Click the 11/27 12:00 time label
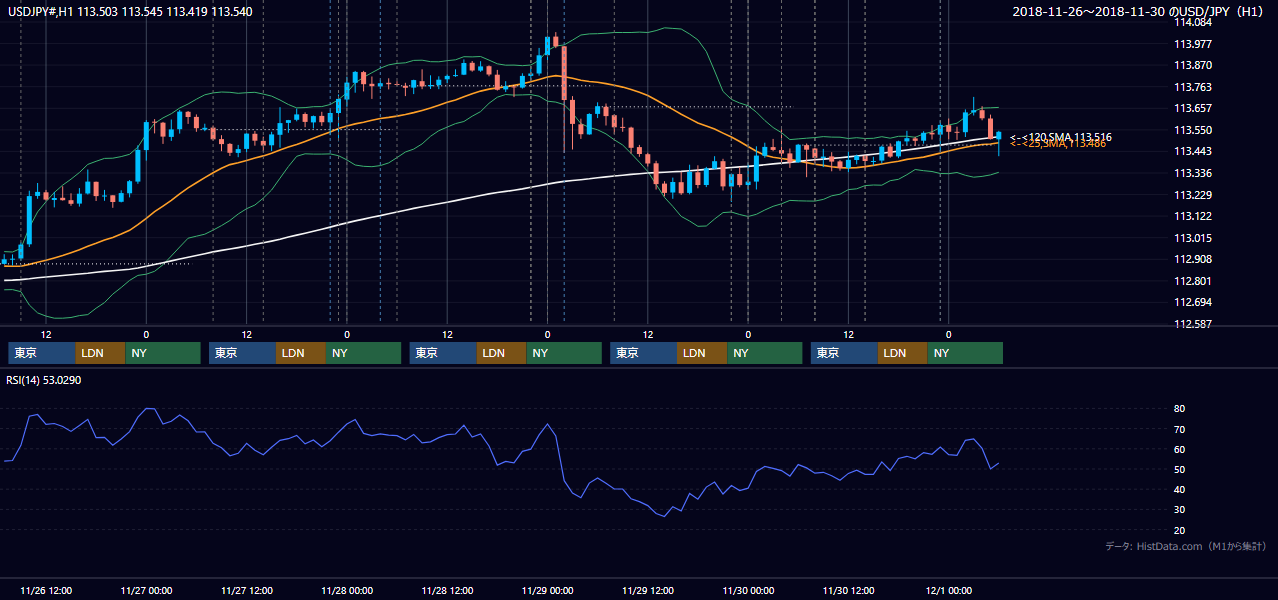 point(246,590)
